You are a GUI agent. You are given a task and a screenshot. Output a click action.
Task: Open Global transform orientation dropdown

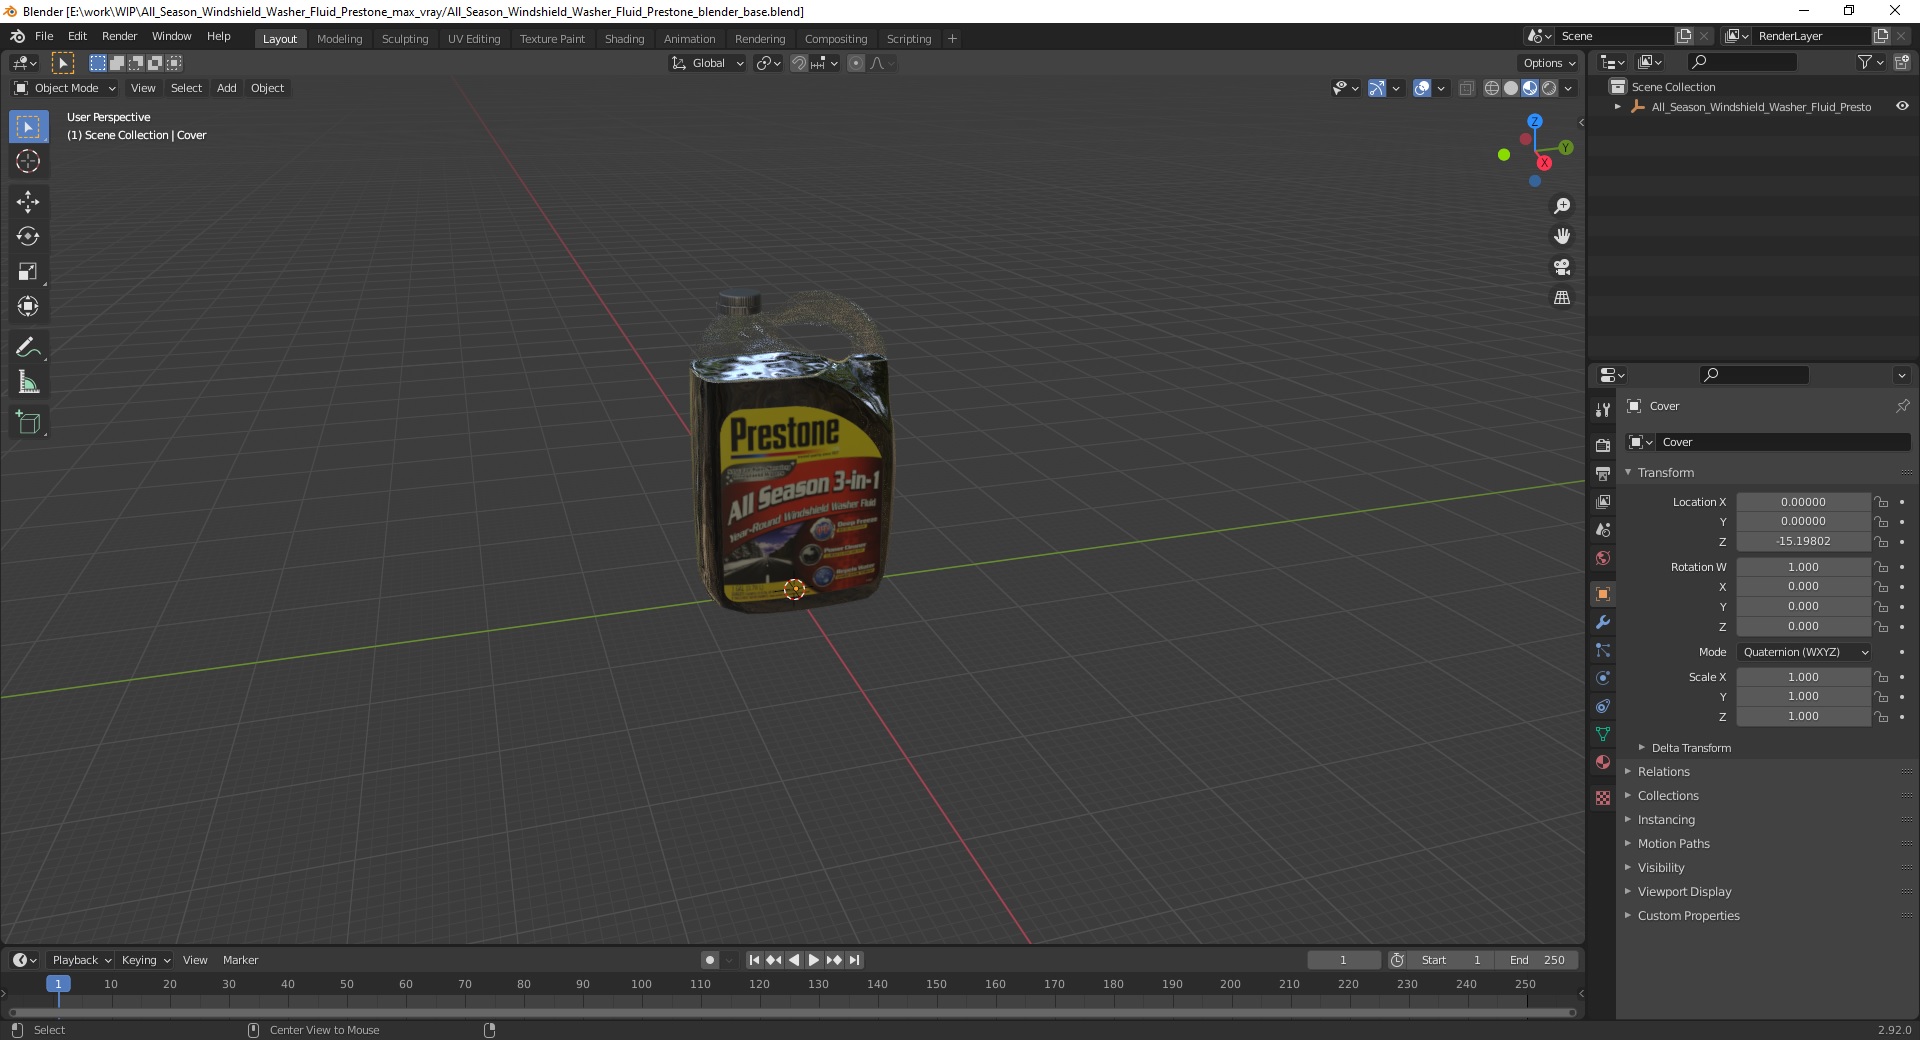point(708,63)
